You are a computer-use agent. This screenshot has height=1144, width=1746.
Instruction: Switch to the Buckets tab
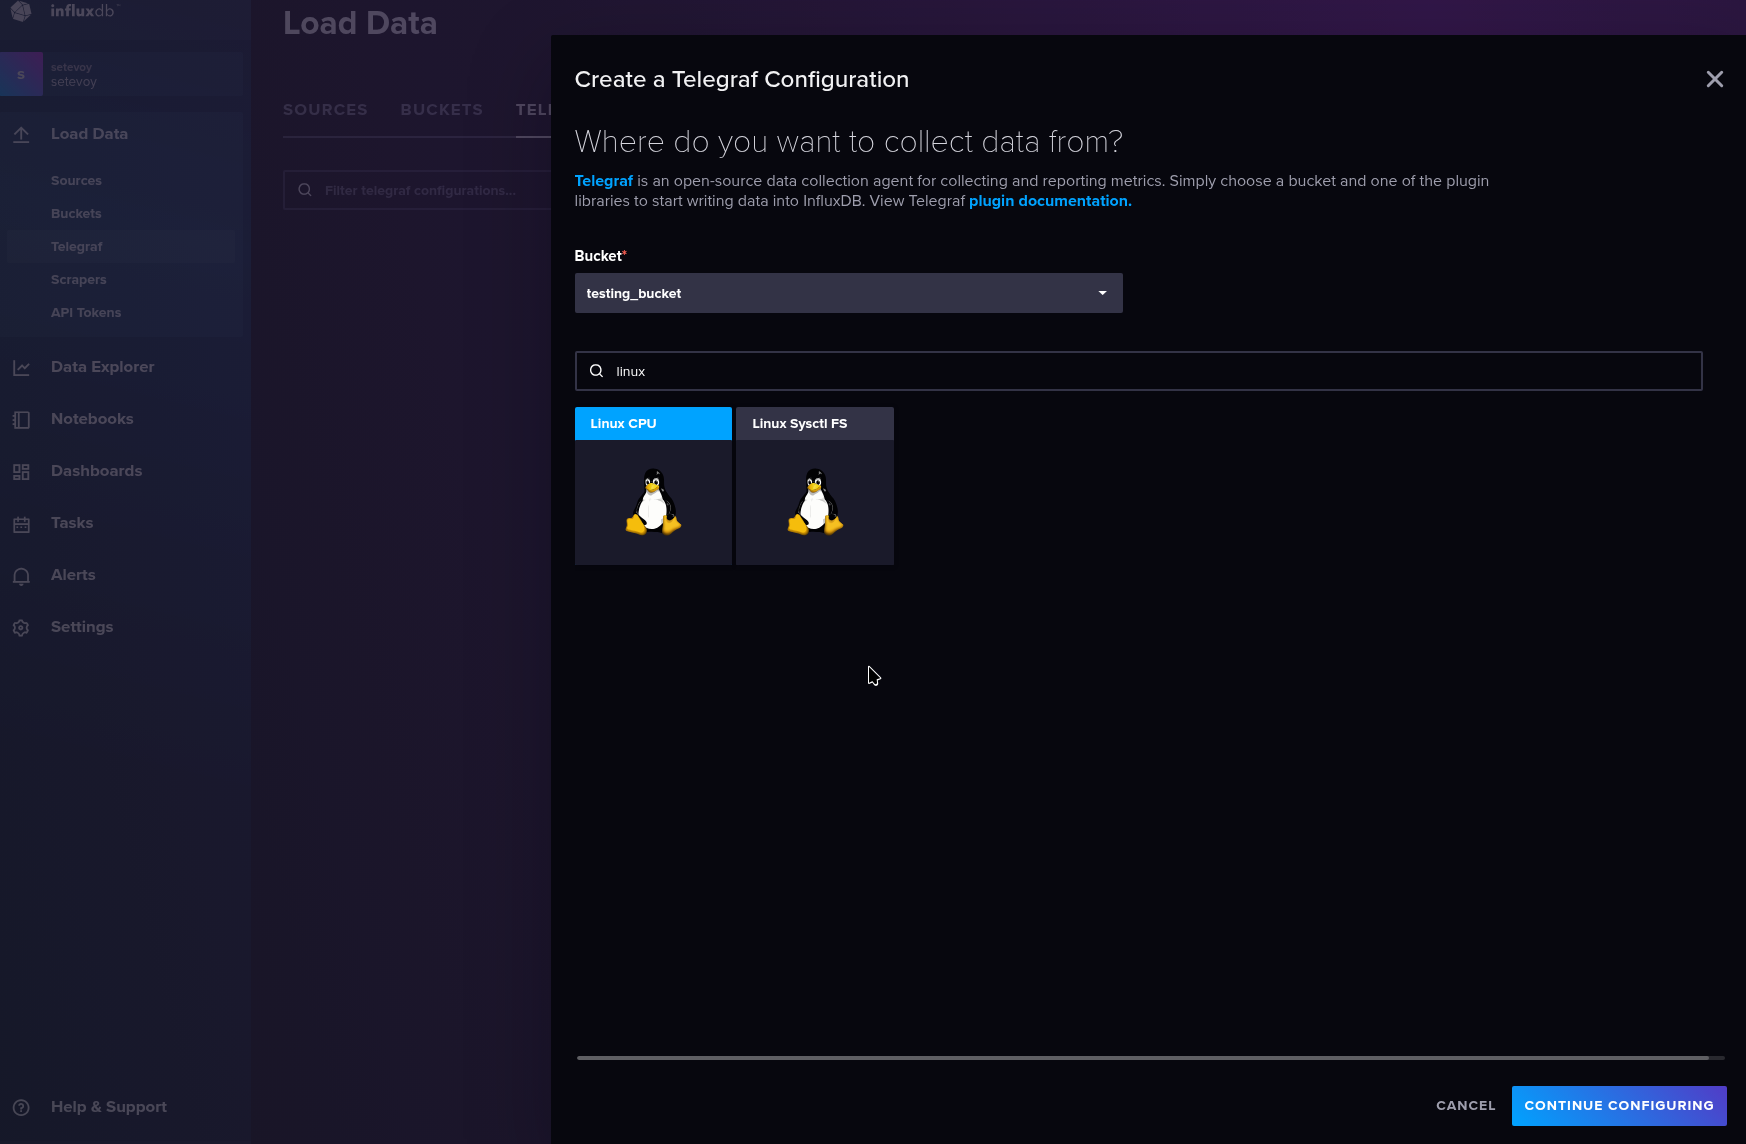[441, 110]
